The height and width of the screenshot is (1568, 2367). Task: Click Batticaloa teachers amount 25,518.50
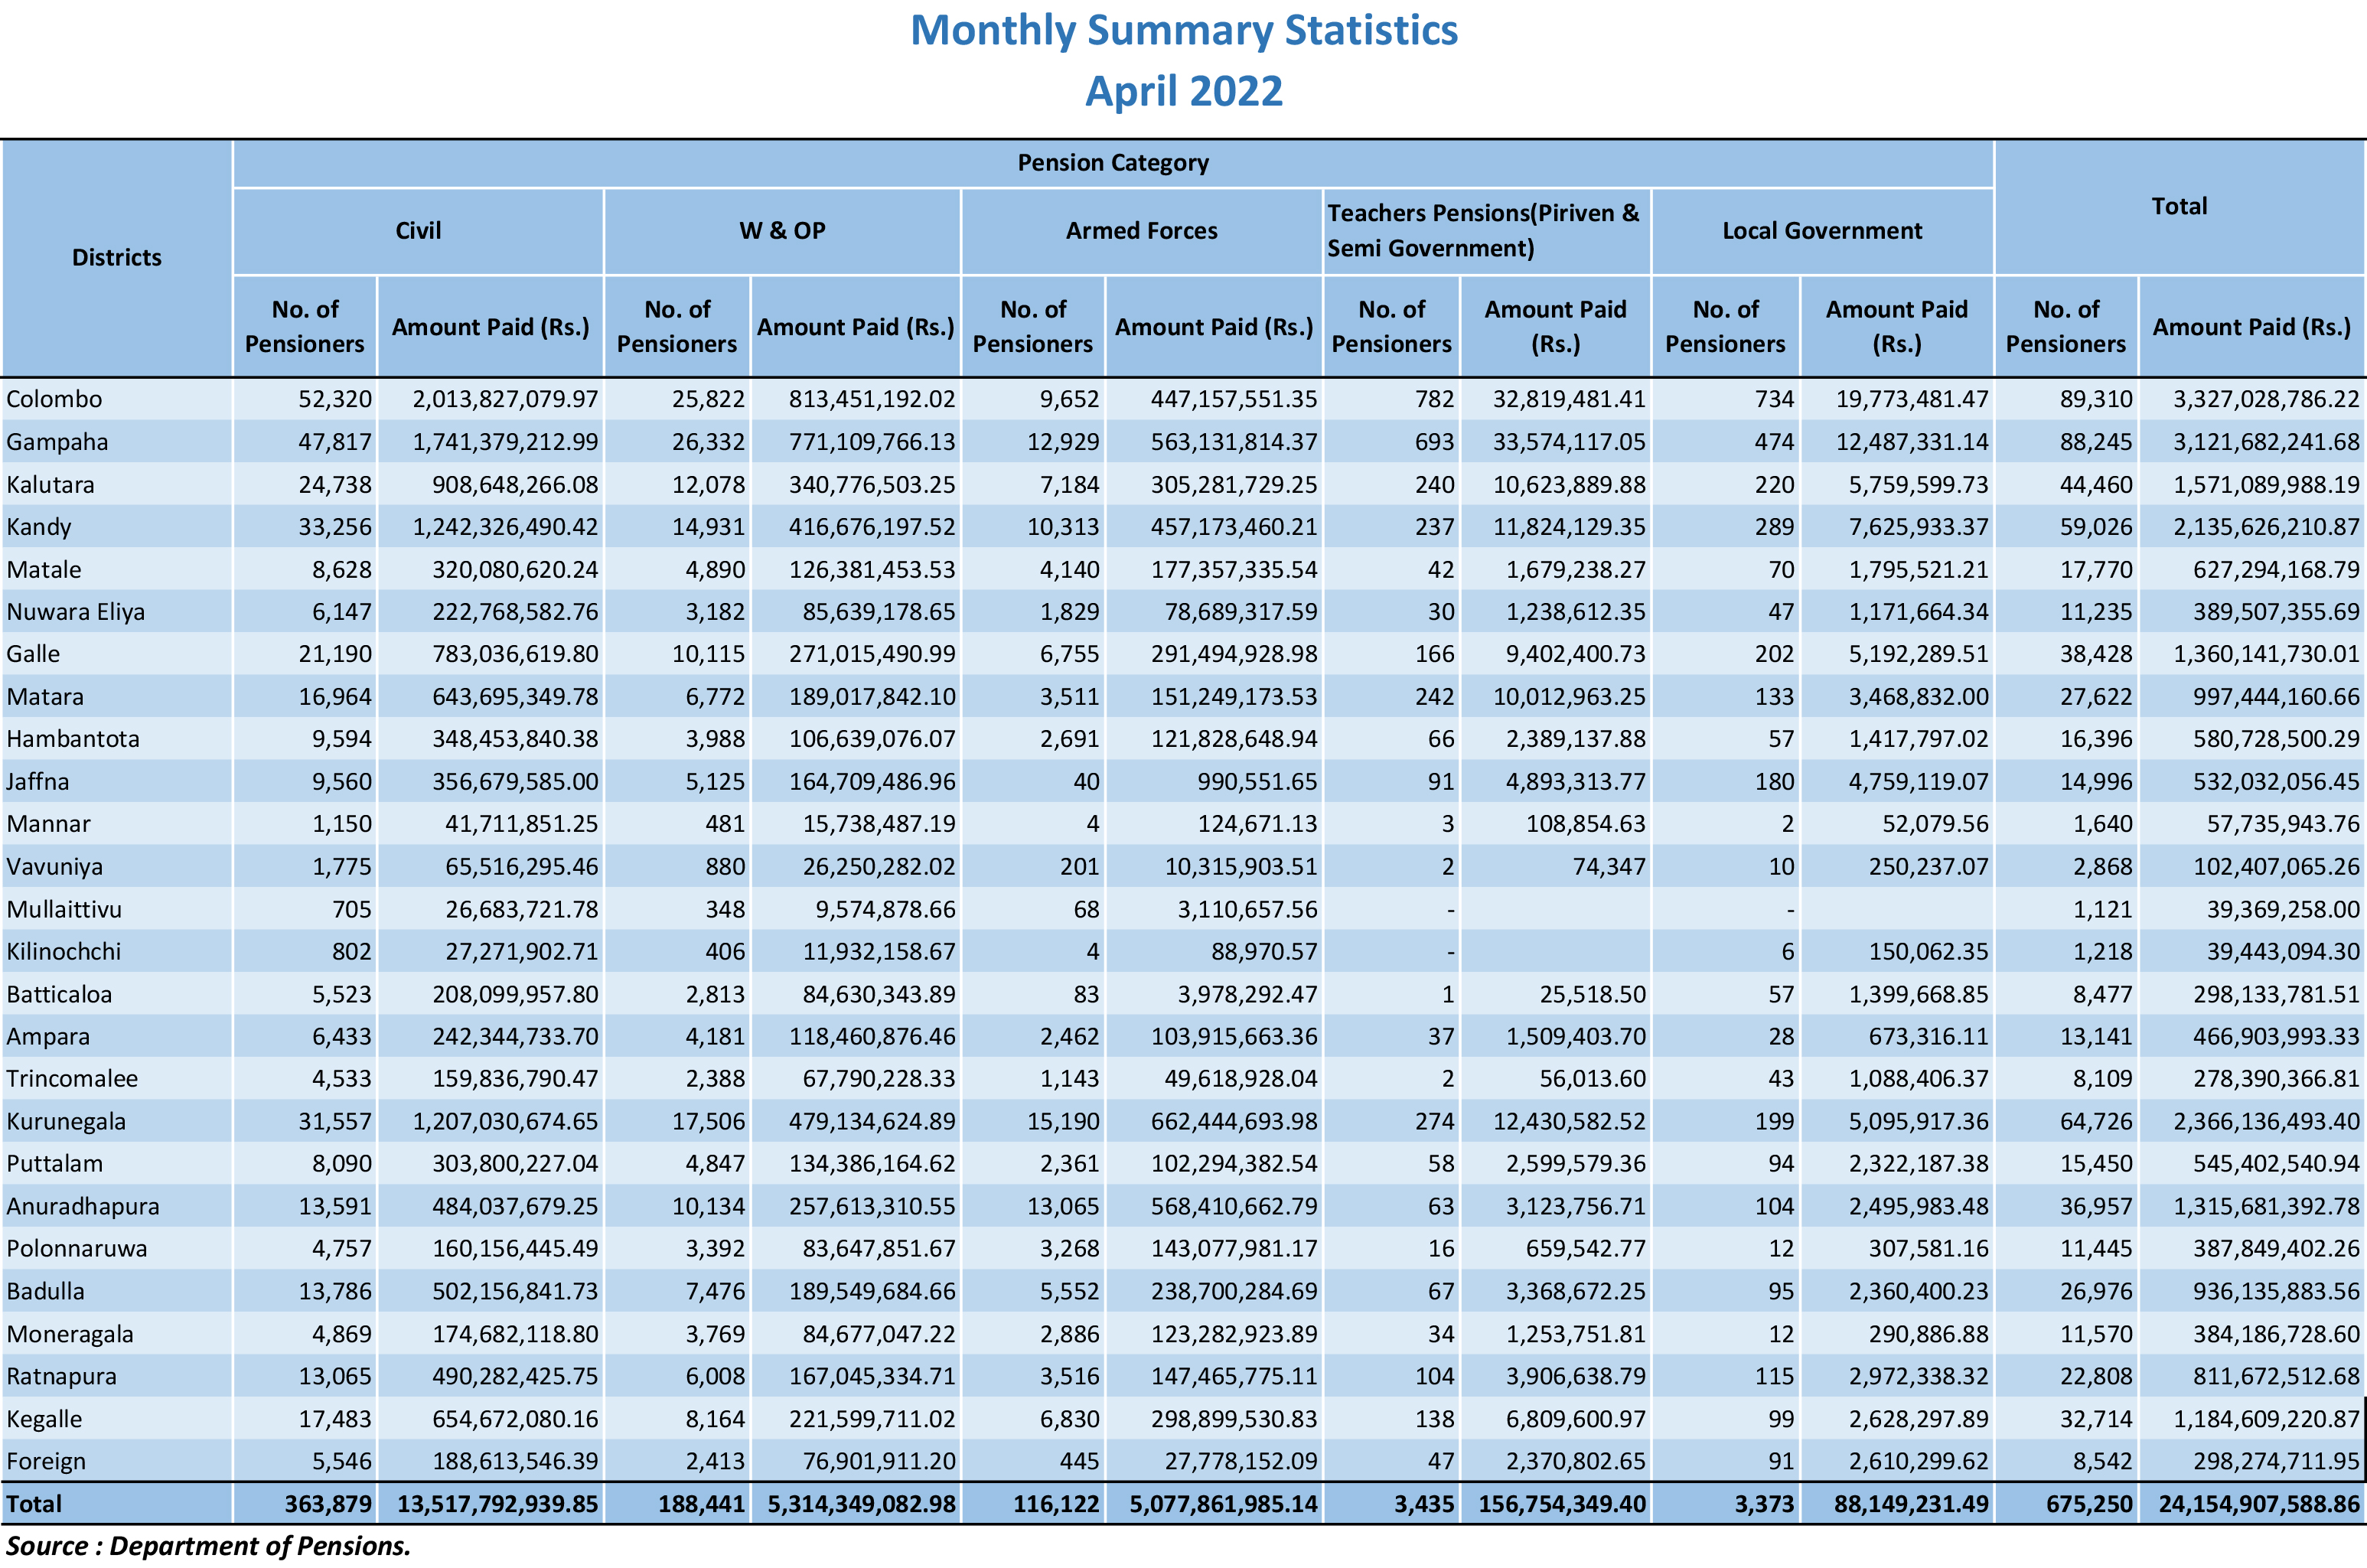coord(1592,995)
